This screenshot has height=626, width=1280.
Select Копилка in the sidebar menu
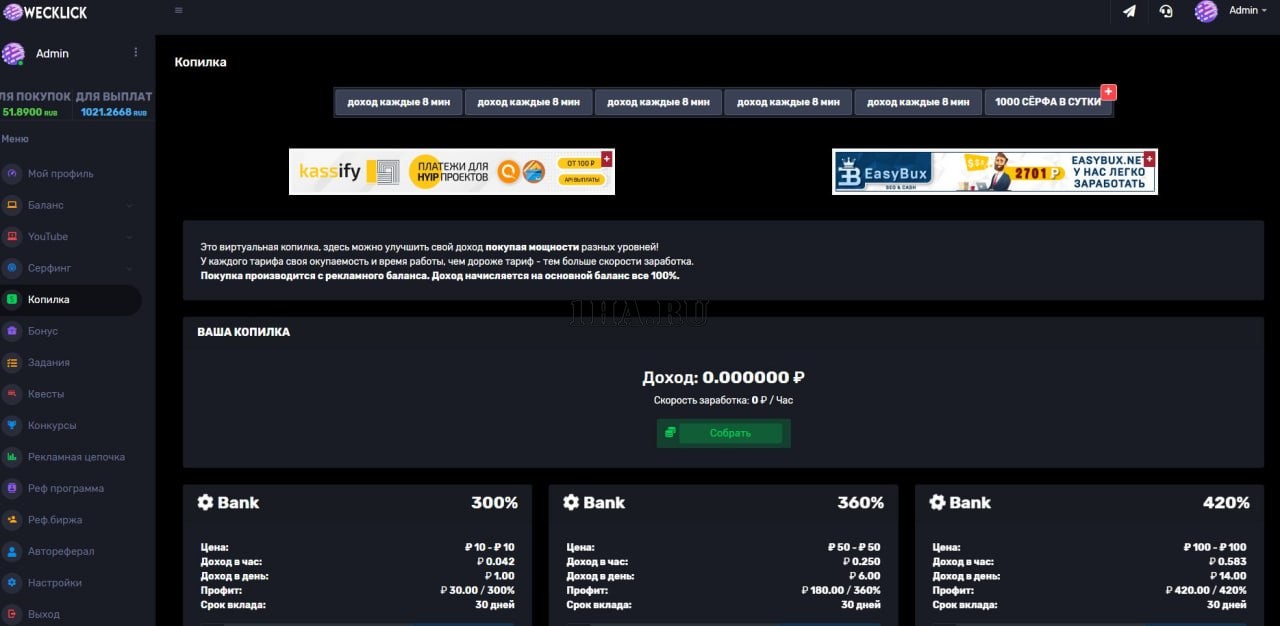point(48,299)
